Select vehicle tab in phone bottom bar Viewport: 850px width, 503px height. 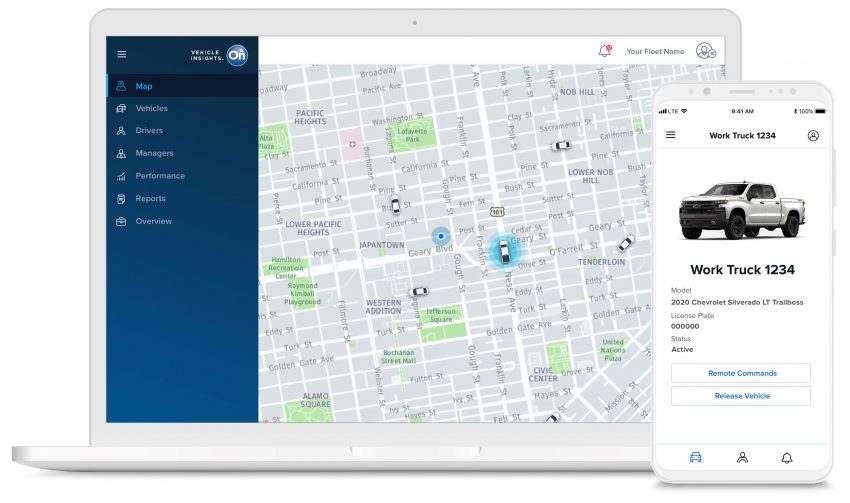(x=696, y=457)
